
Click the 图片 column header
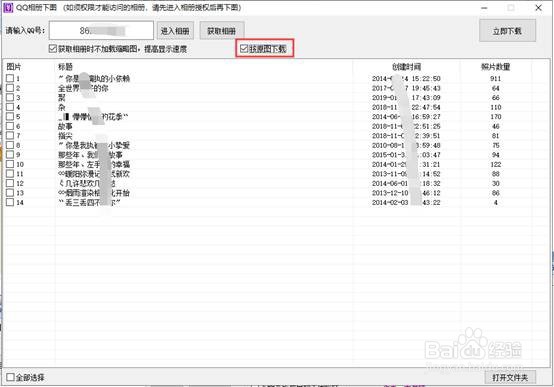click(14, 66)
